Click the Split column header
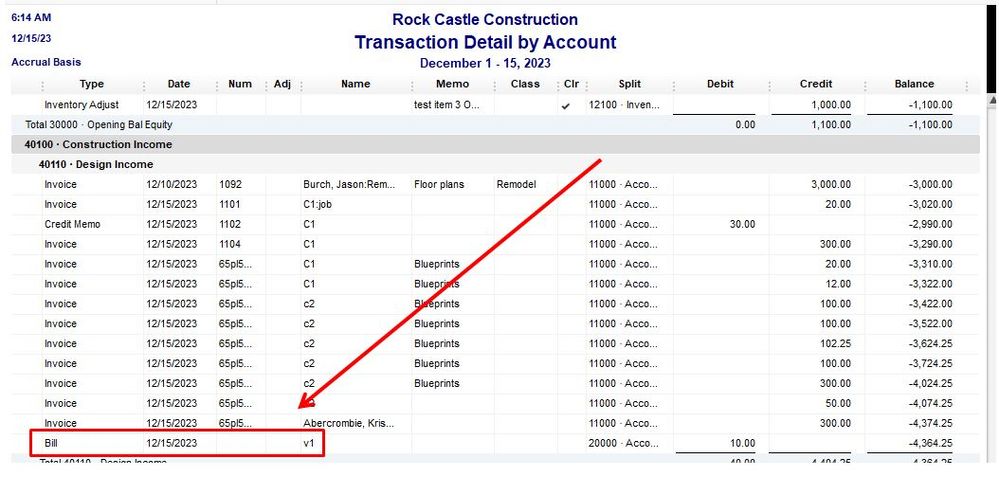This screenshot has width=999, height=481. click(629, 84)
